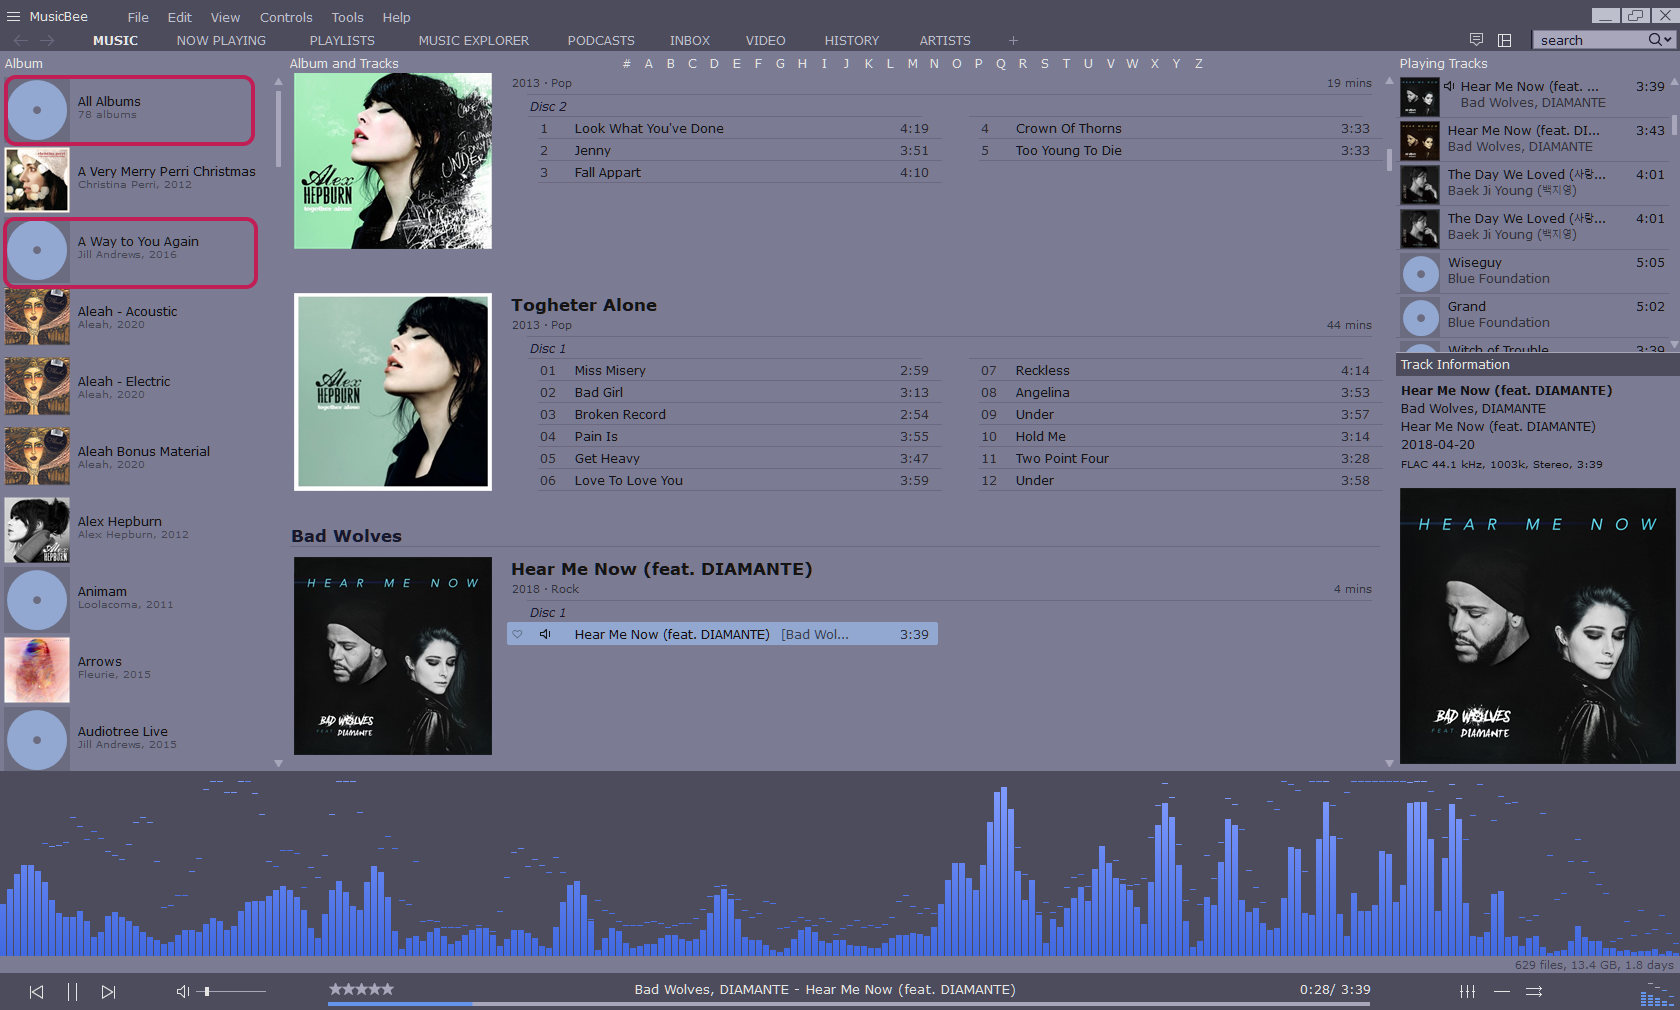Open search options dropdown arrow
Viewport: 1680px width, 1010px height.
click(1668, 40)
